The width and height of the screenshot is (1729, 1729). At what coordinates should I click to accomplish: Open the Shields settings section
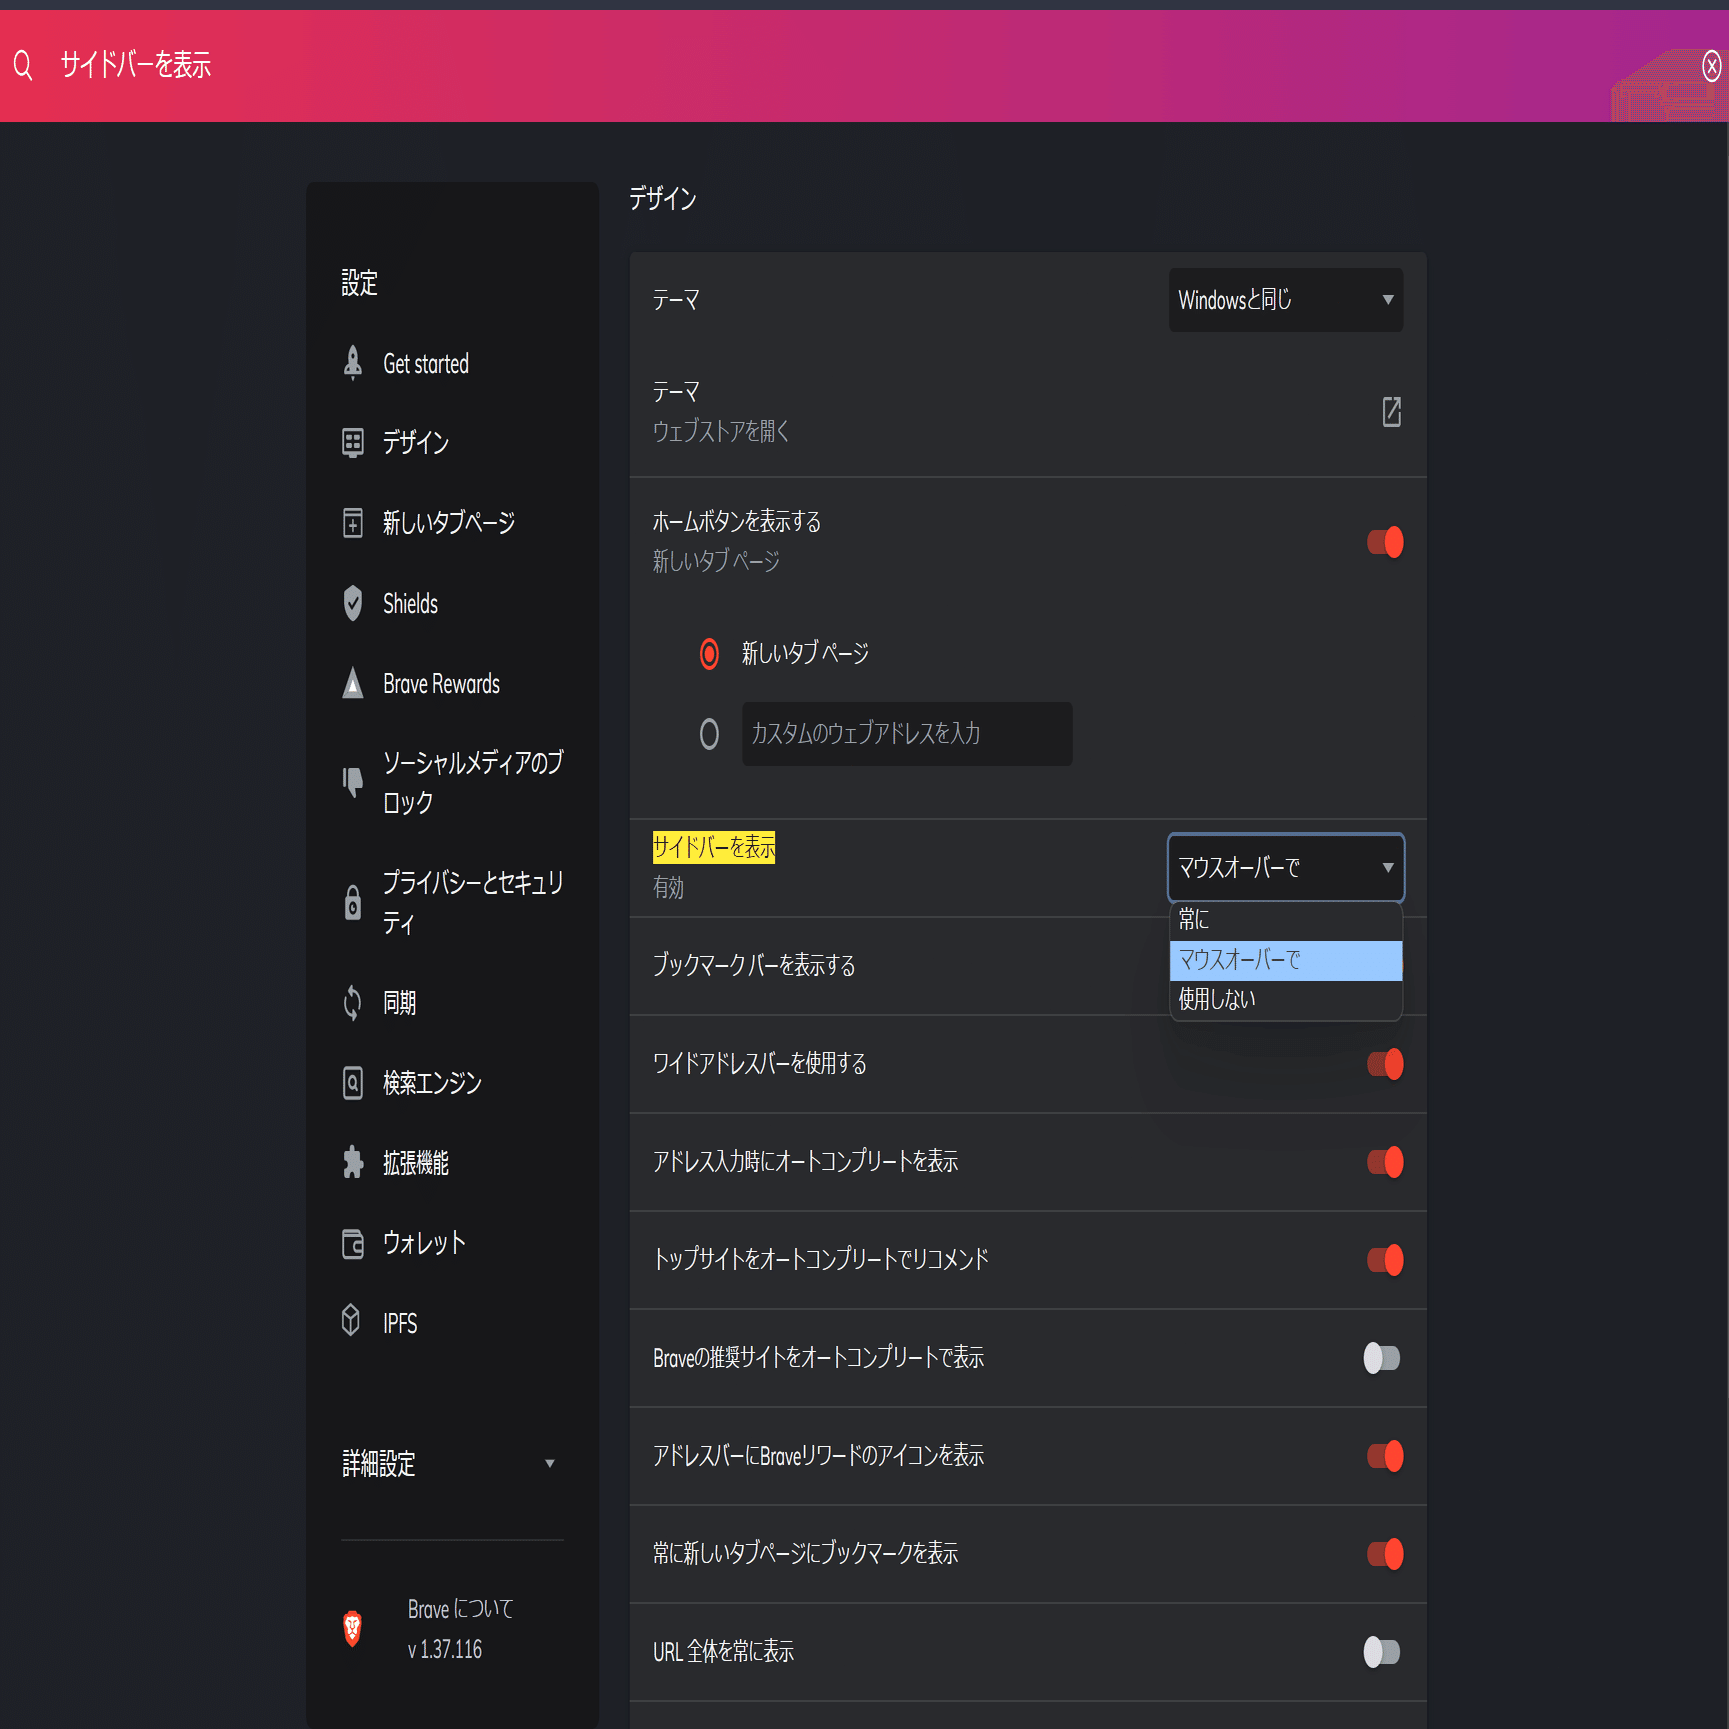point(410,604)
